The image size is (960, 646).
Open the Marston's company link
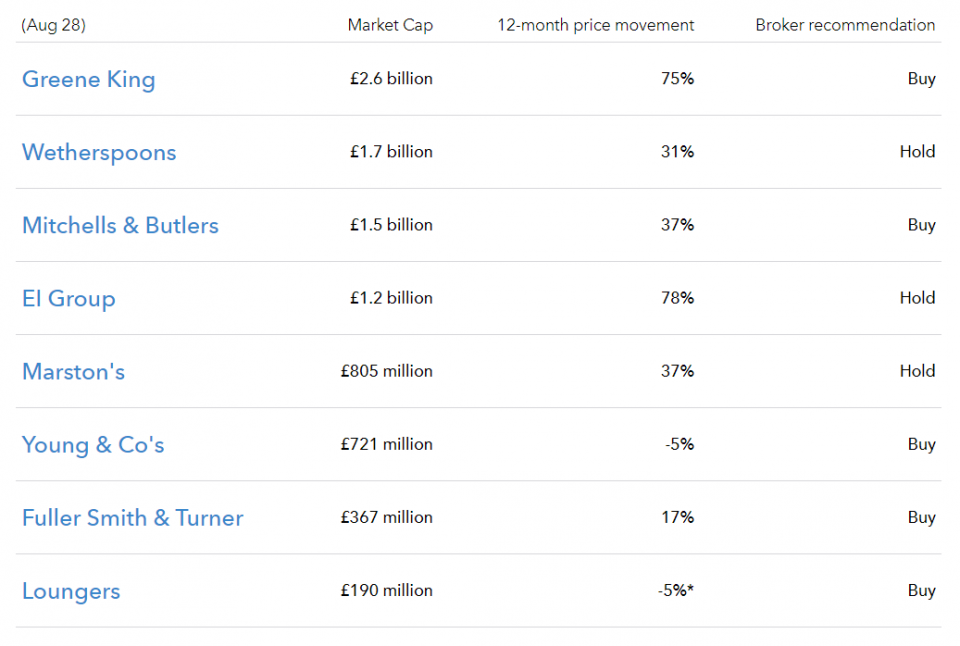tap(73, 372)
